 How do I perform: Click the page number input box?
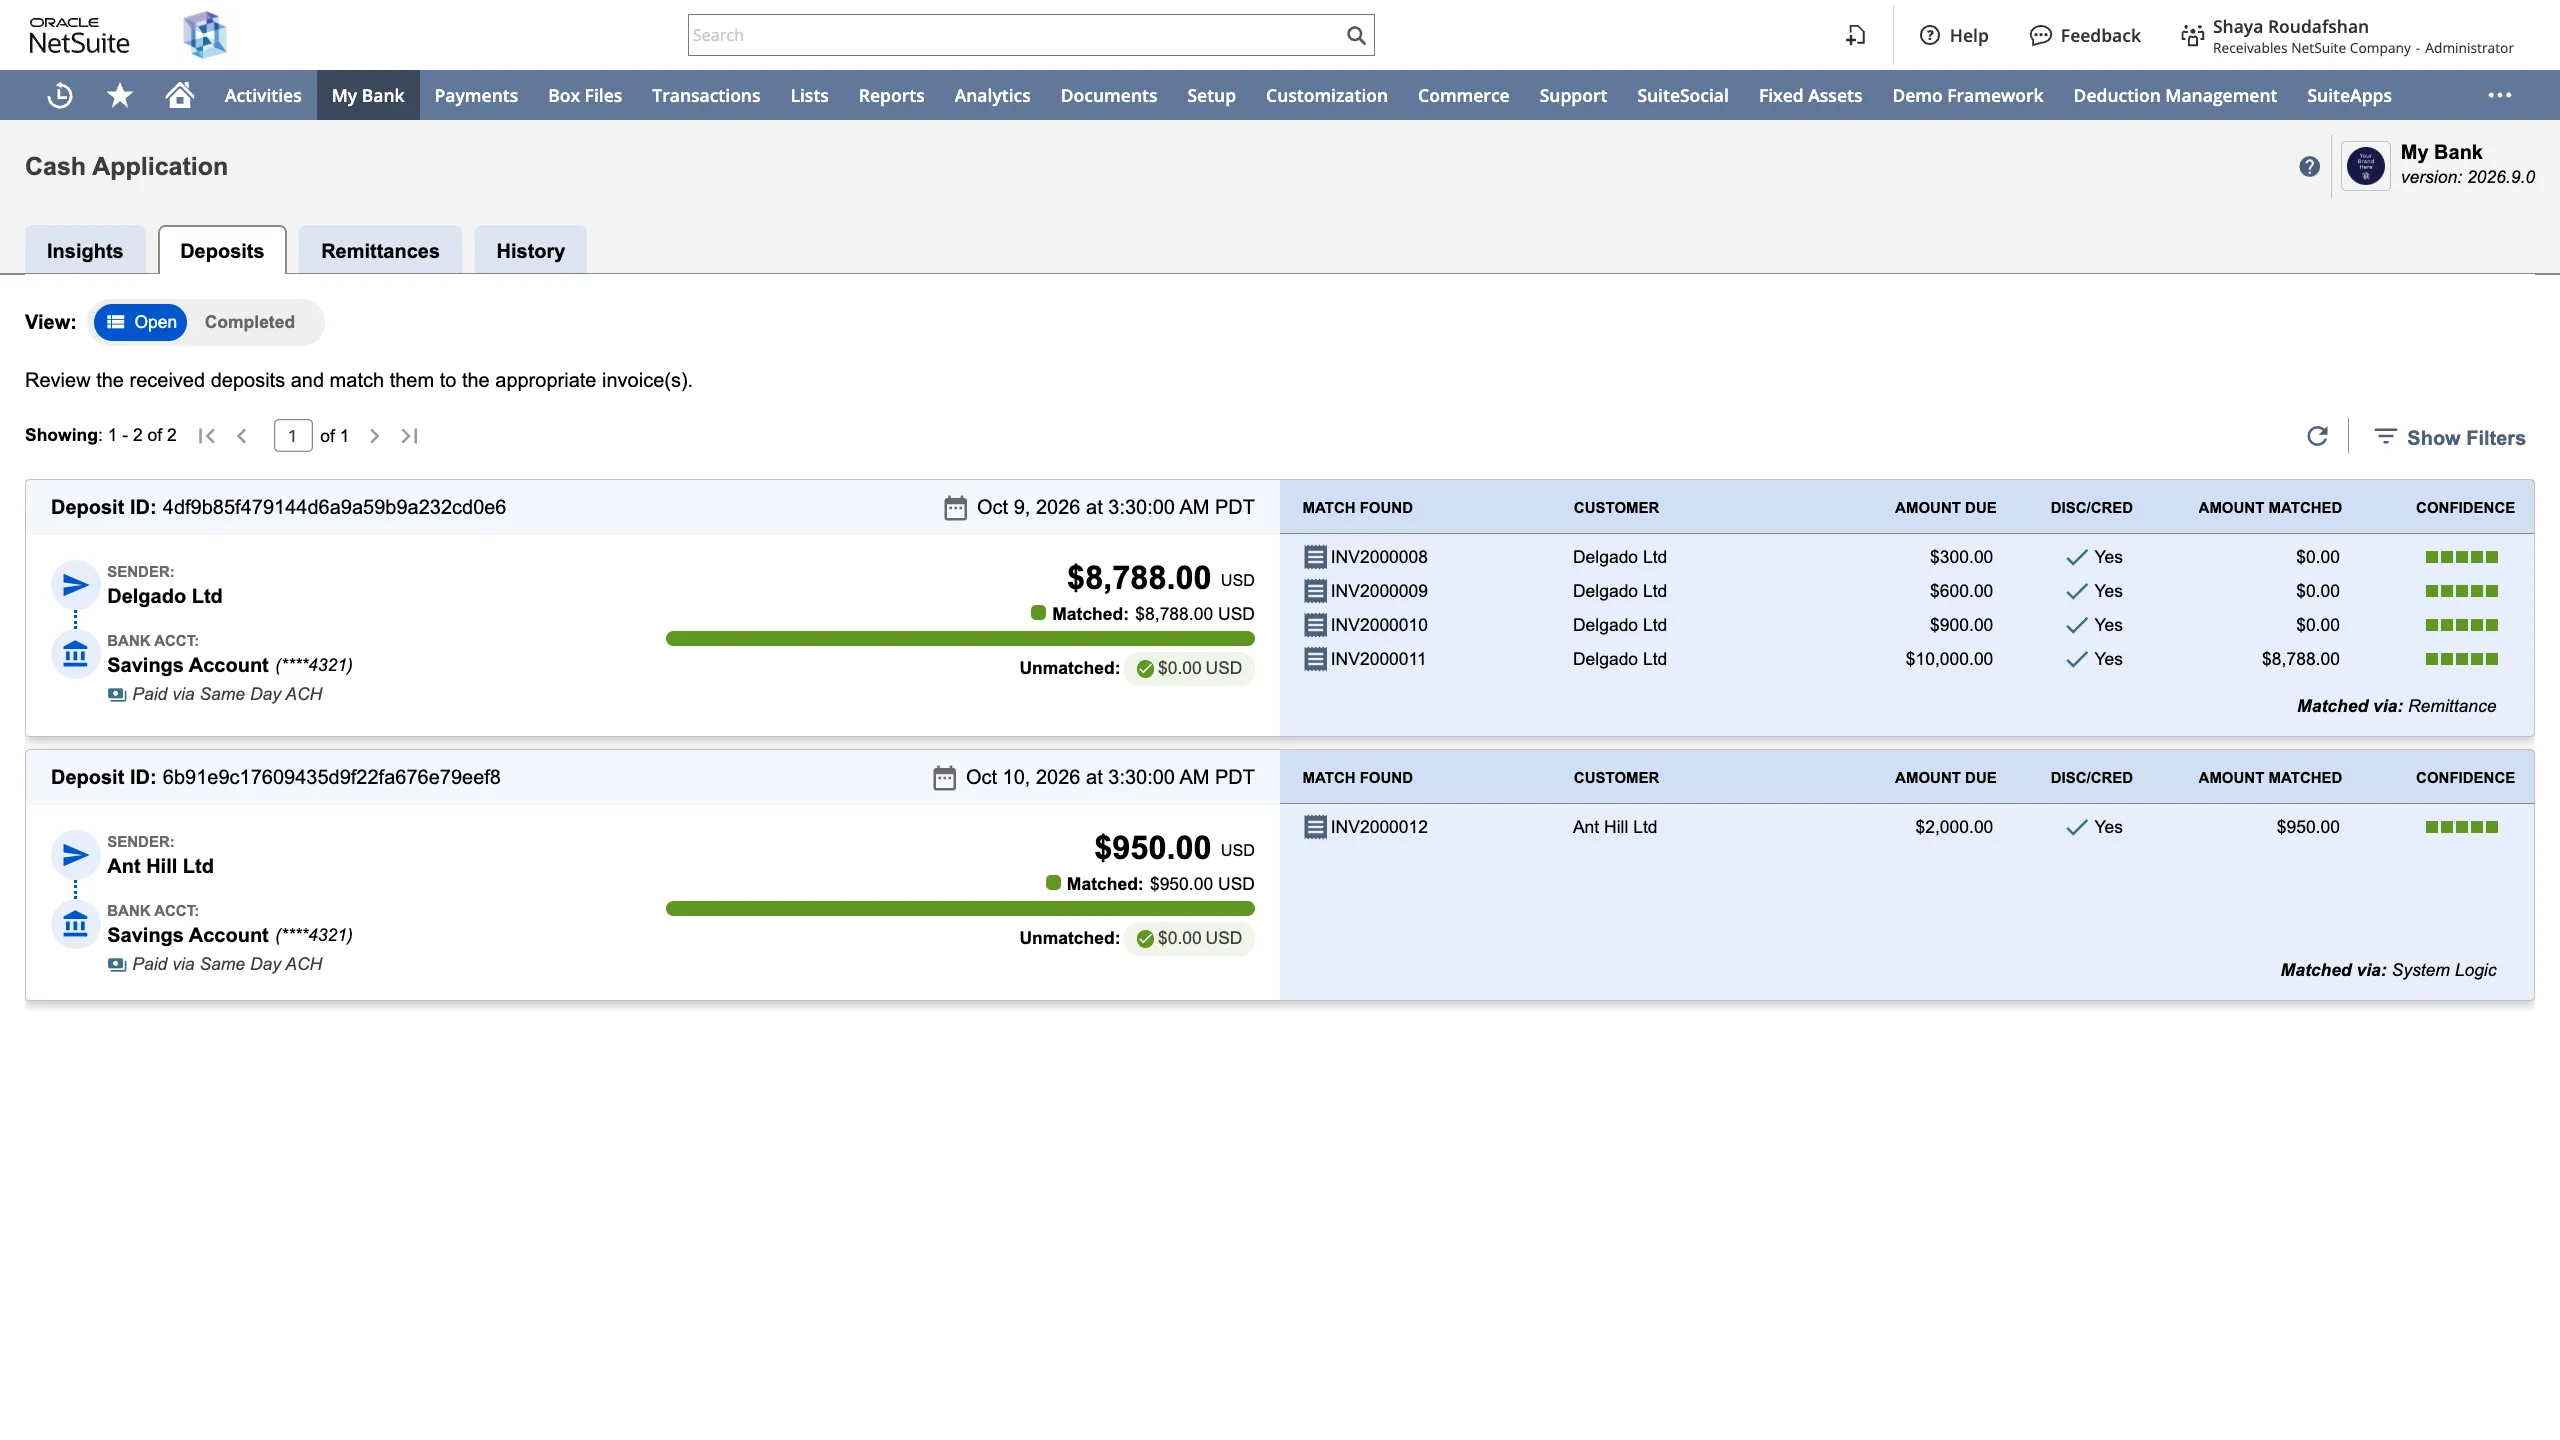coord(293,436)
